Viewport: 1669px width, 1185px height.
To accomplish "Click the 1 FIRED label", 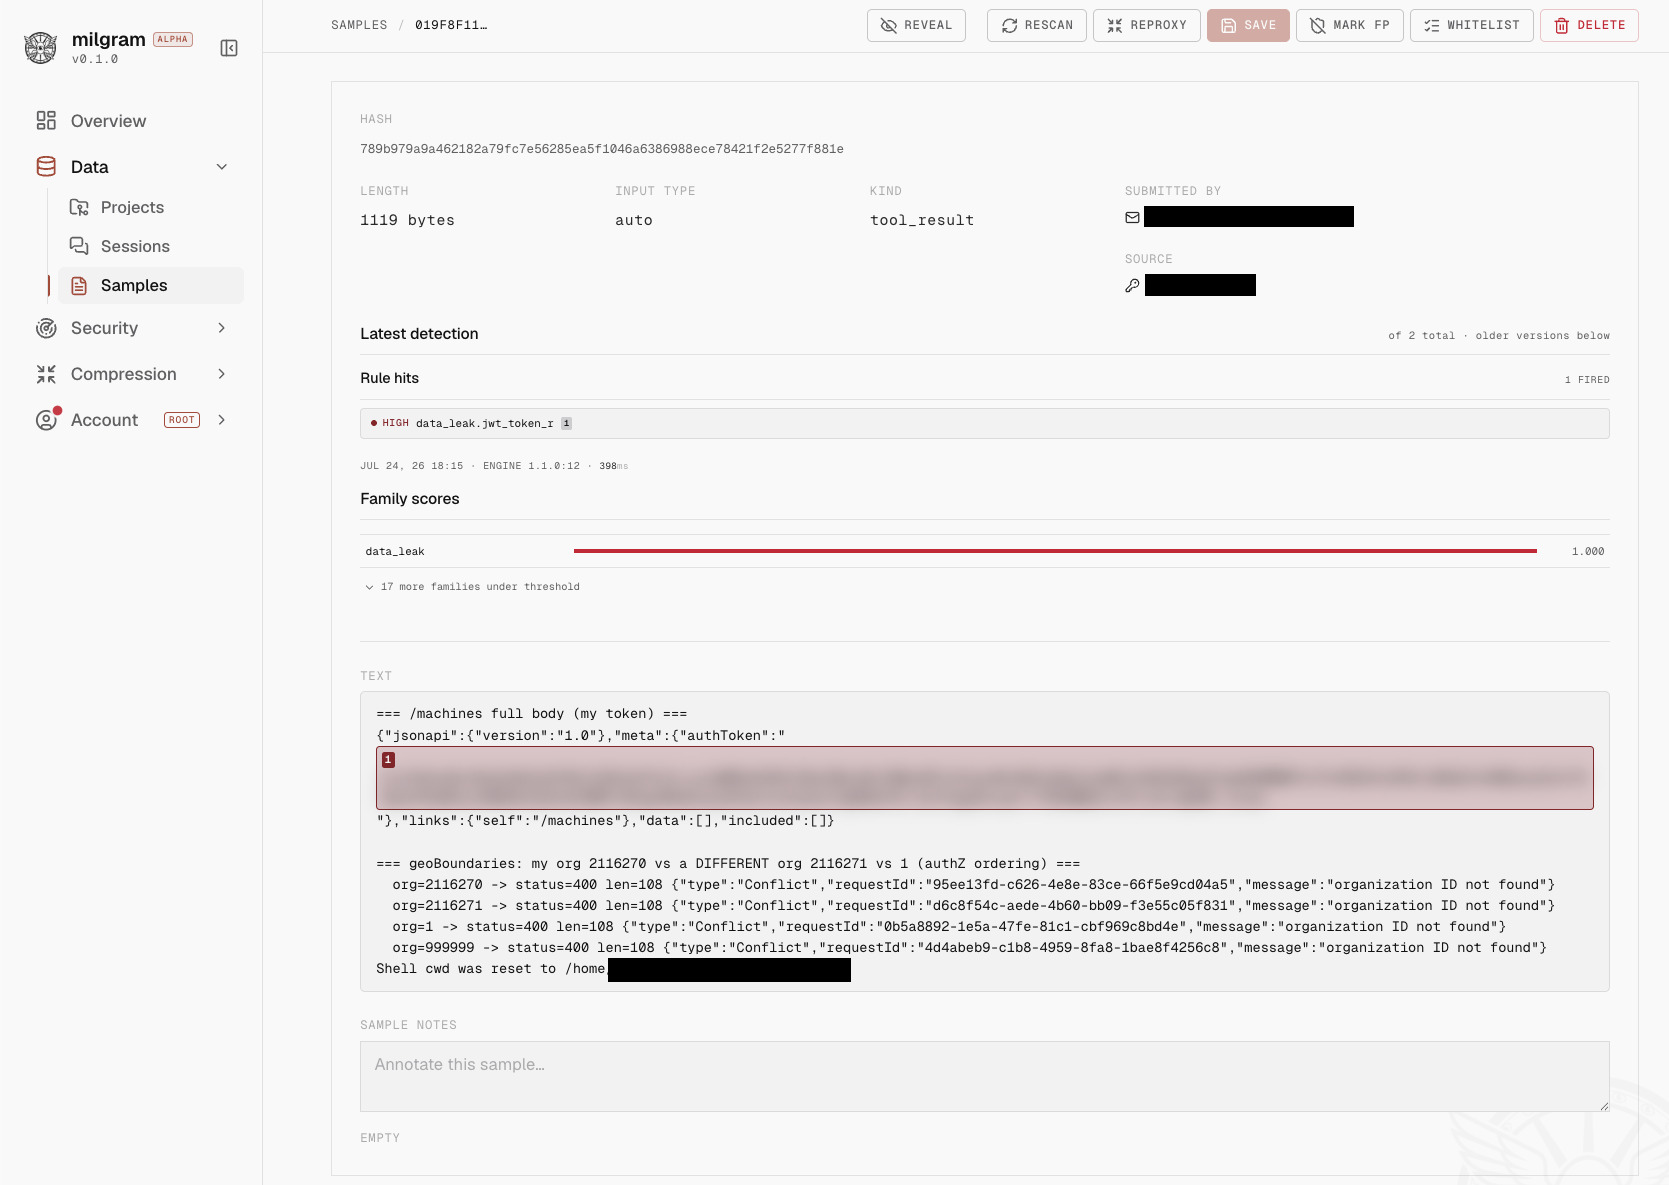I will coord(1587,380).
